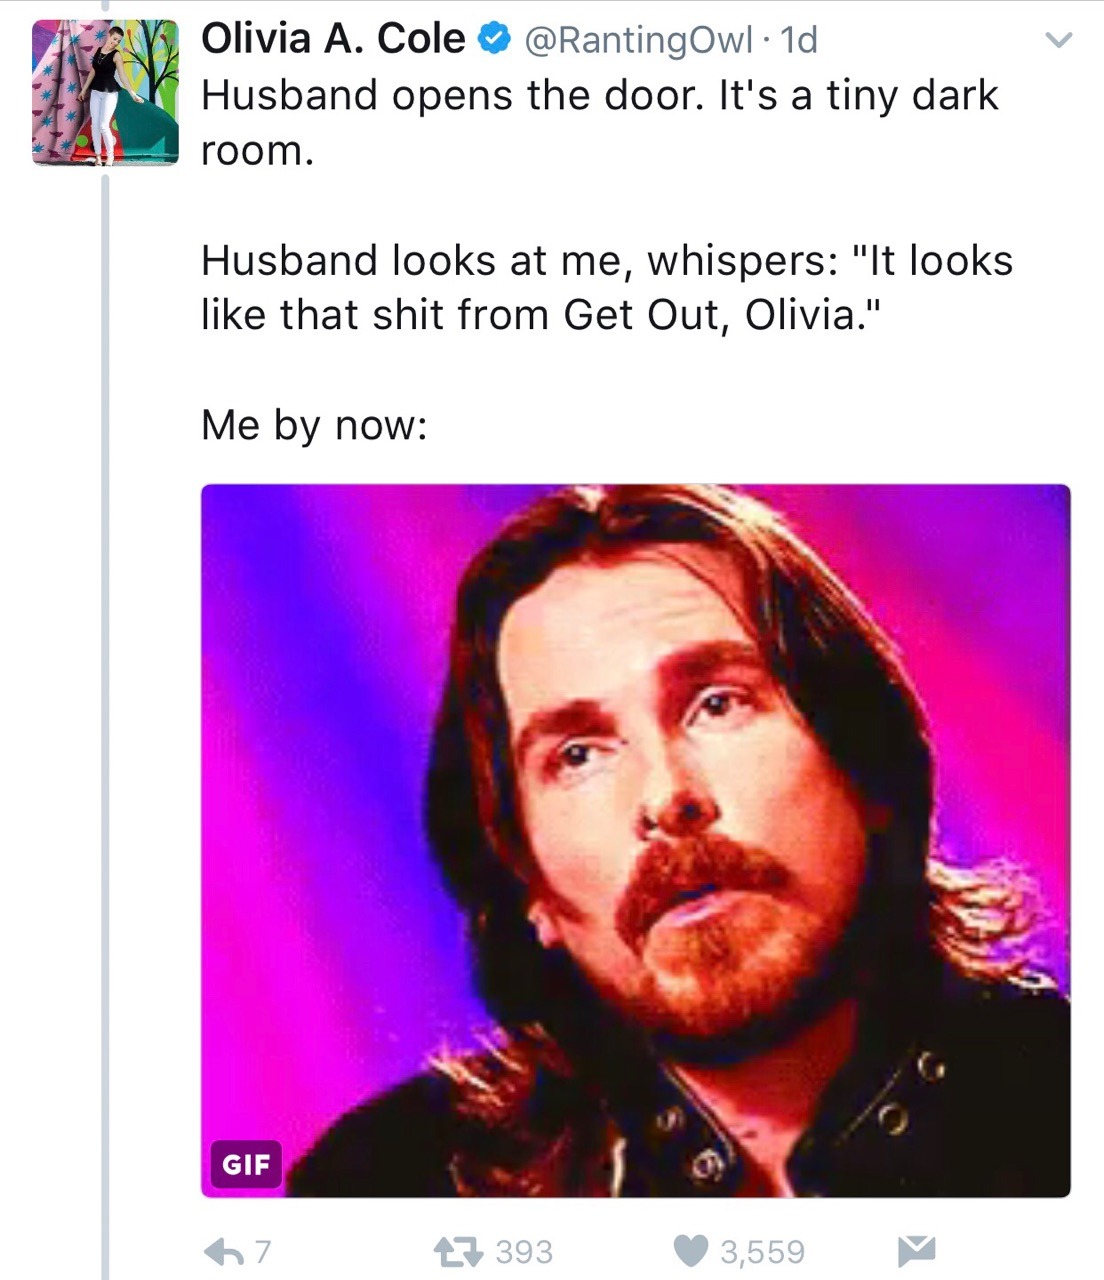Click the reply count 7
Image resolution: width=1104 pixels, height=1280 pixels.
[262, 1252]
